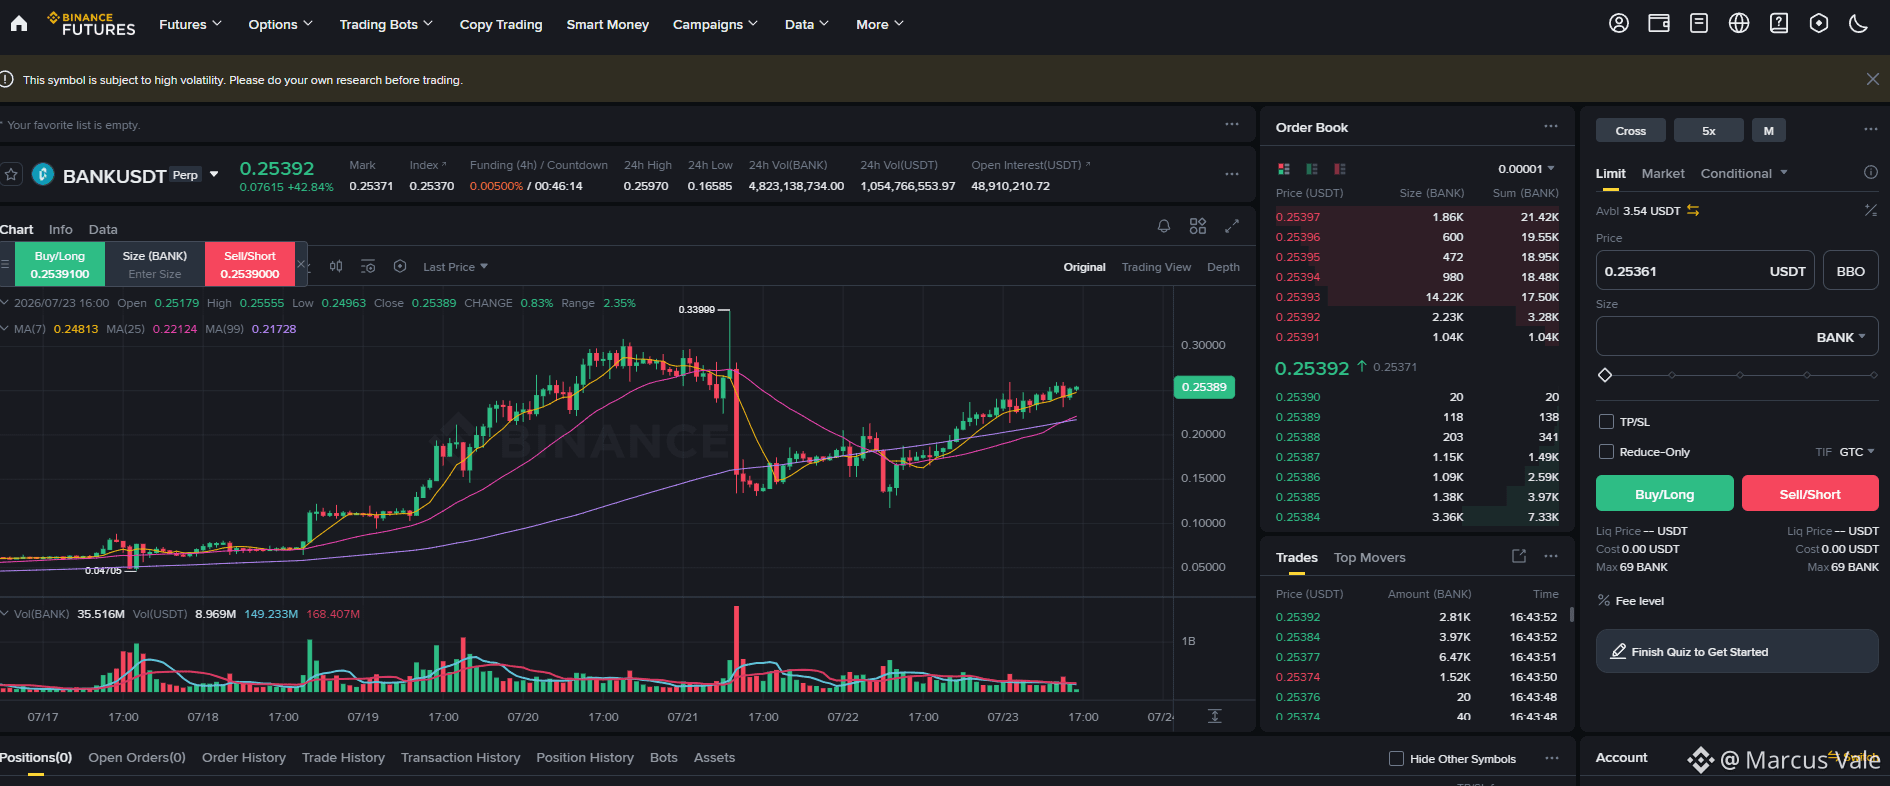
Task: Go to the Binance home icon
Action: pyautogui.click(x=18, y=24)
